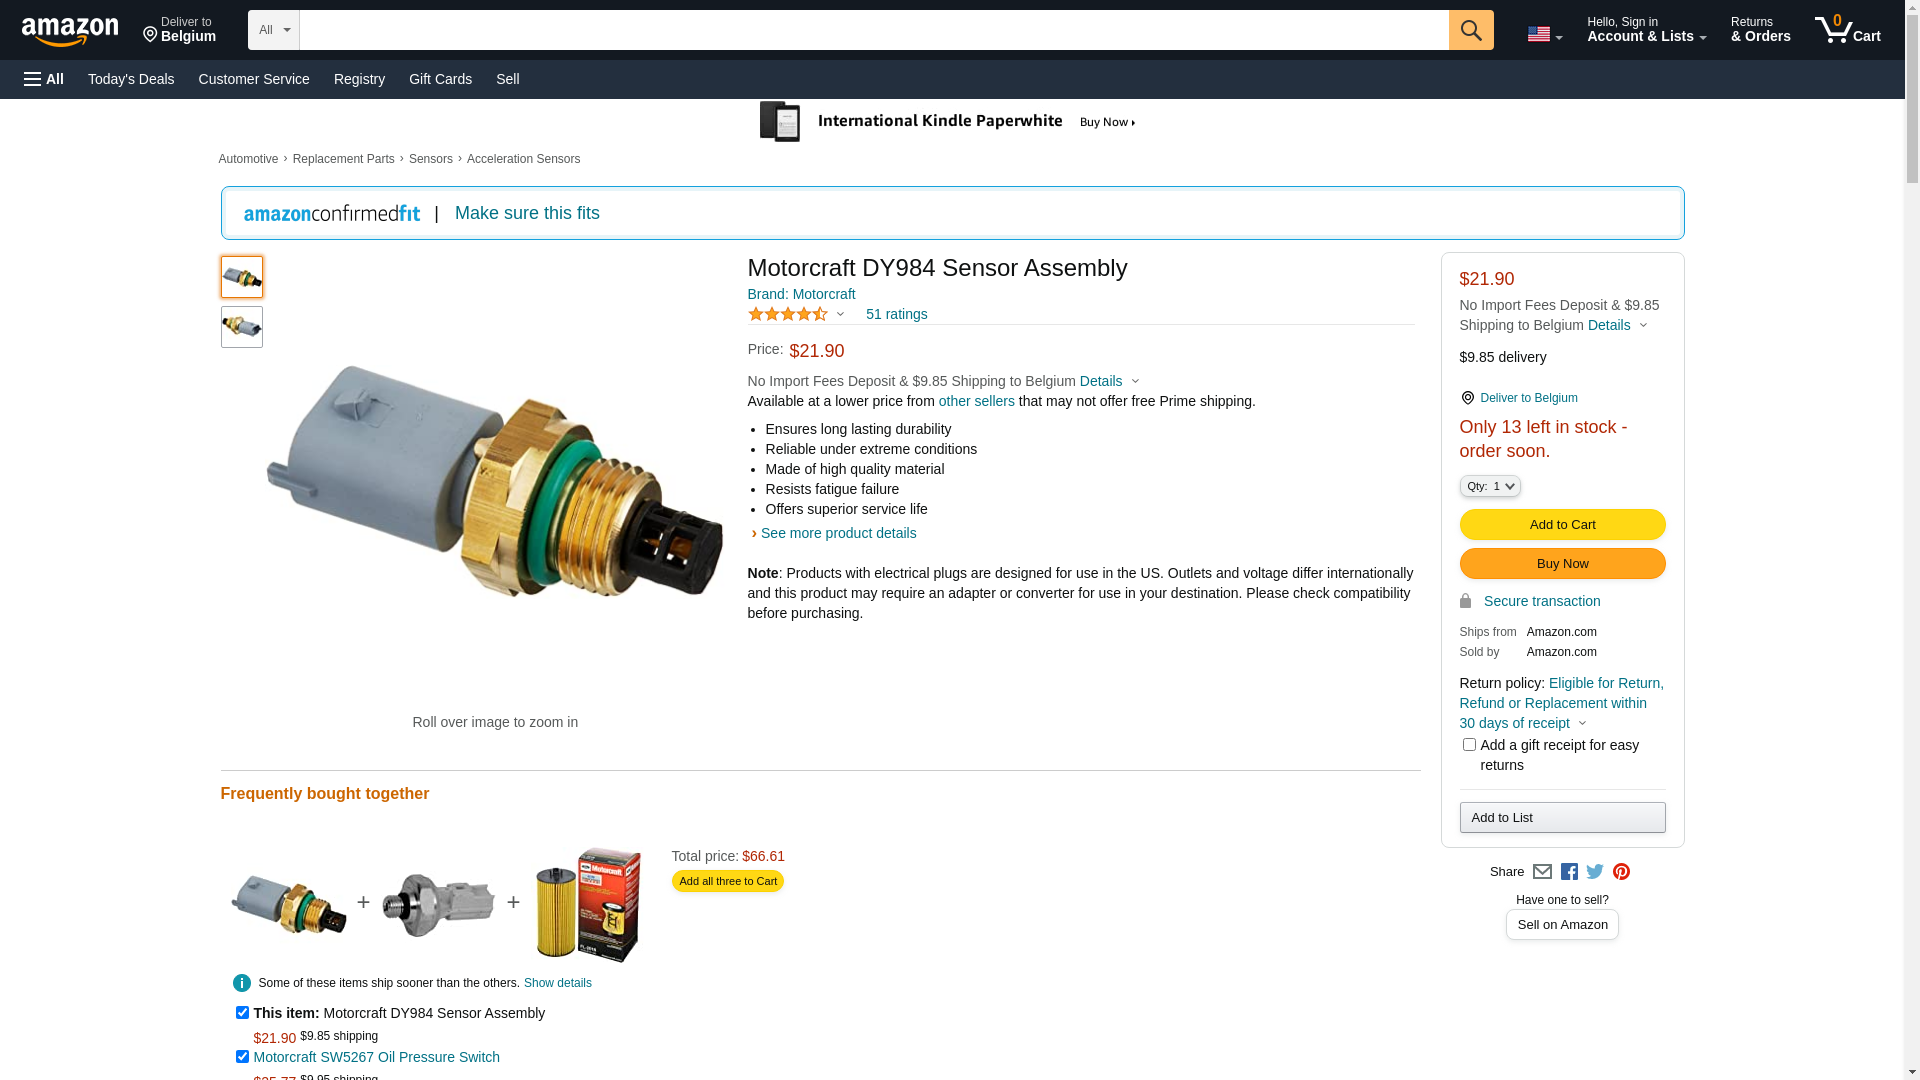The height and width of the screenshot is (1080, 1920).
Task: Open the 51 ratings link
Action: tap(896, 314)
